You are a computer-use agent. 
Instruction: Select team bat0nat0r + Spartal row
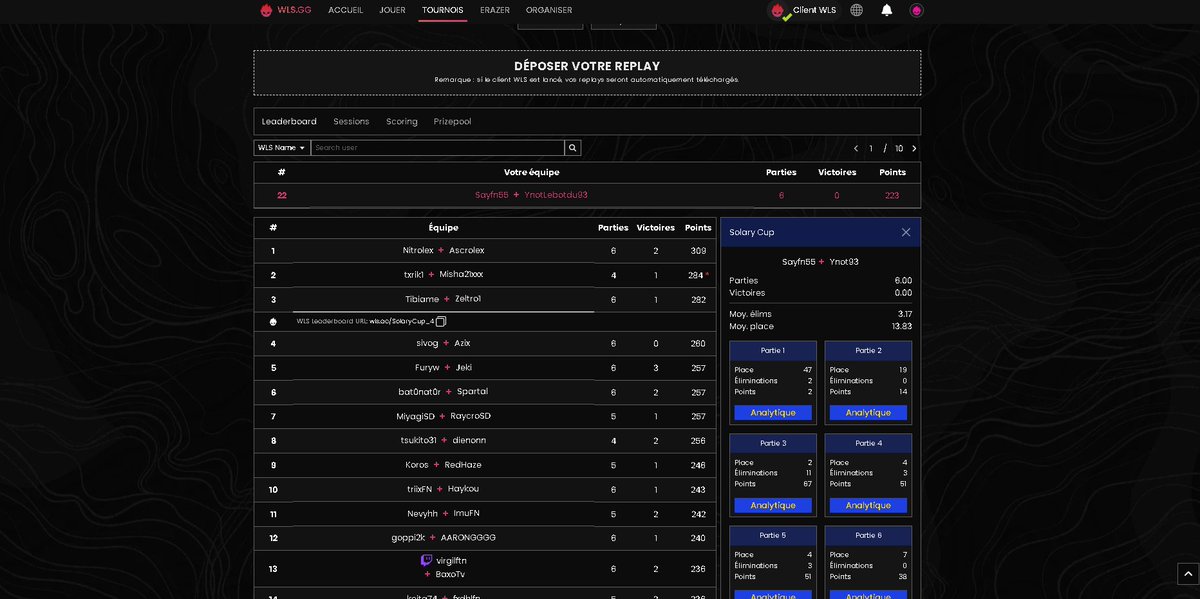coord(485,392)
